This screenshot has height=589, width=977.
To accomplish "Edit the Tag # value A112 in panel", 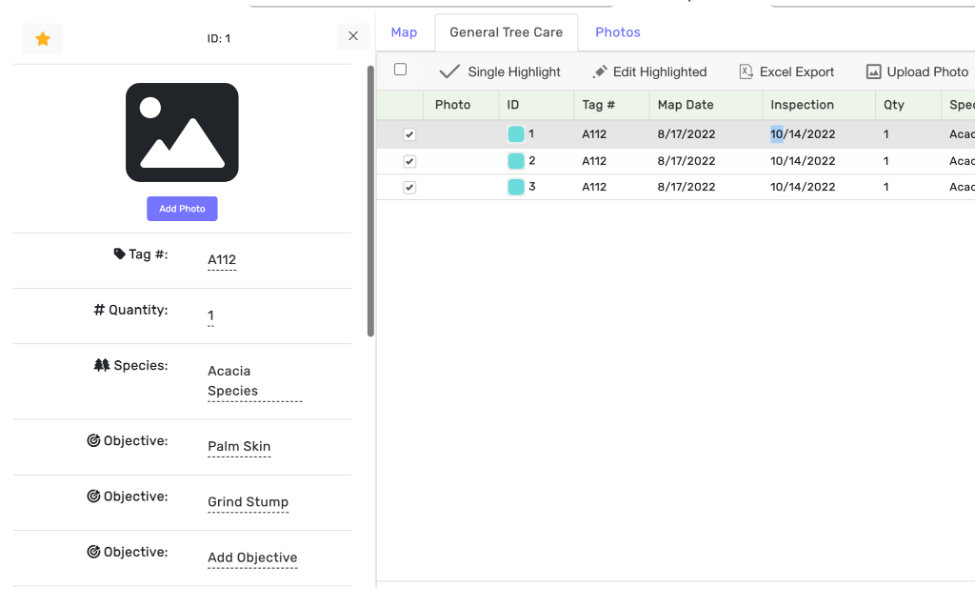I will 222,260.
